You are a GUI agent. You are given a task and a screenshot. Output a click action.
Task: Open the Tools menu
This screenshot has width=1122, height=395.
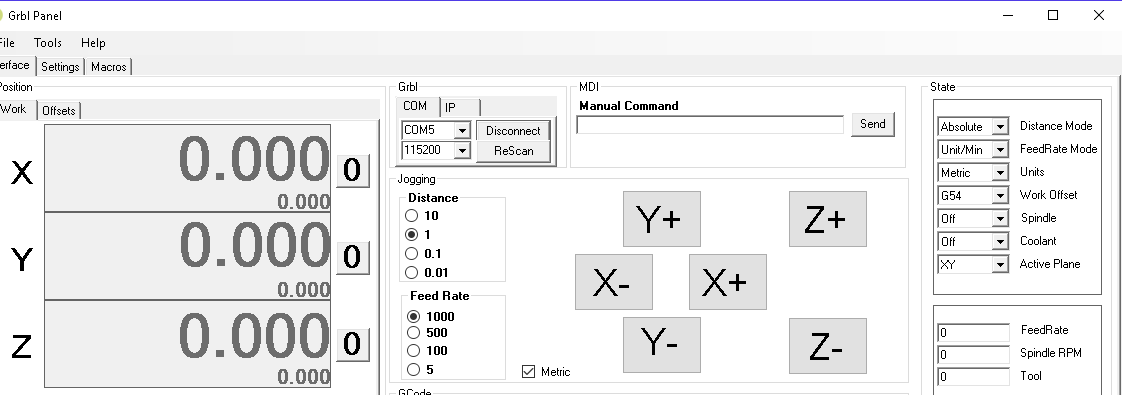48,43
